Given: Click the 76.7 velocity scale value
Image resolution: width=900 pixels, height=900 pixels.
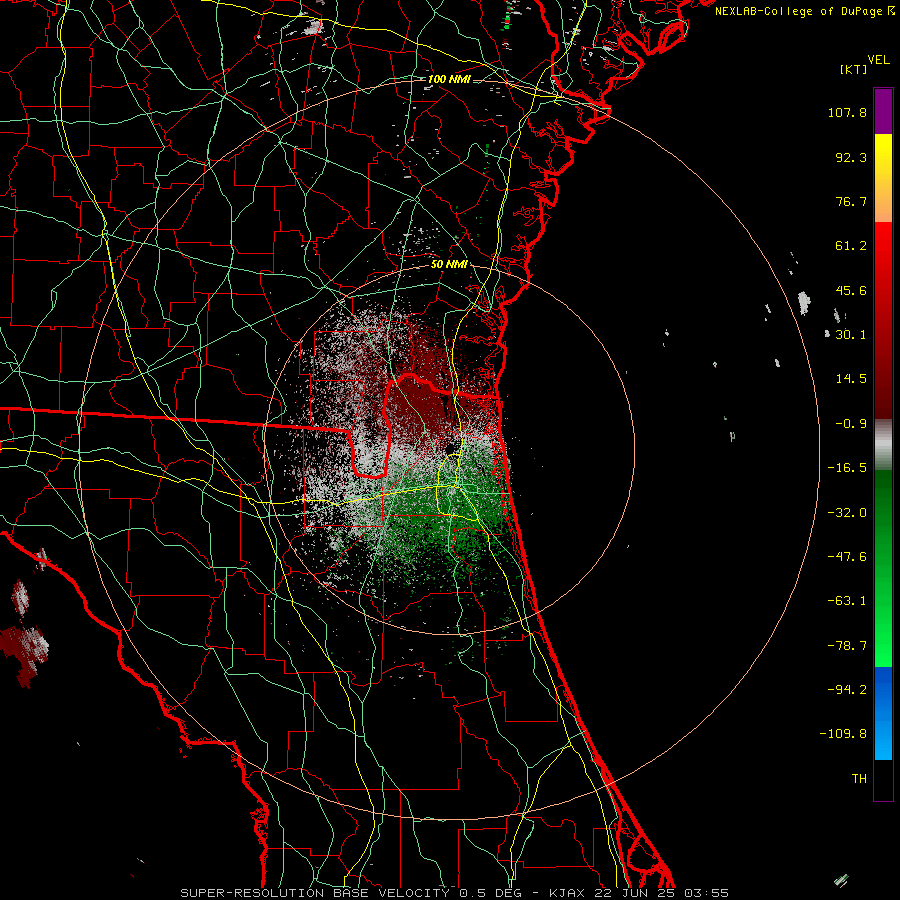Looking at the screenshot, I should [x=851, y=201].
